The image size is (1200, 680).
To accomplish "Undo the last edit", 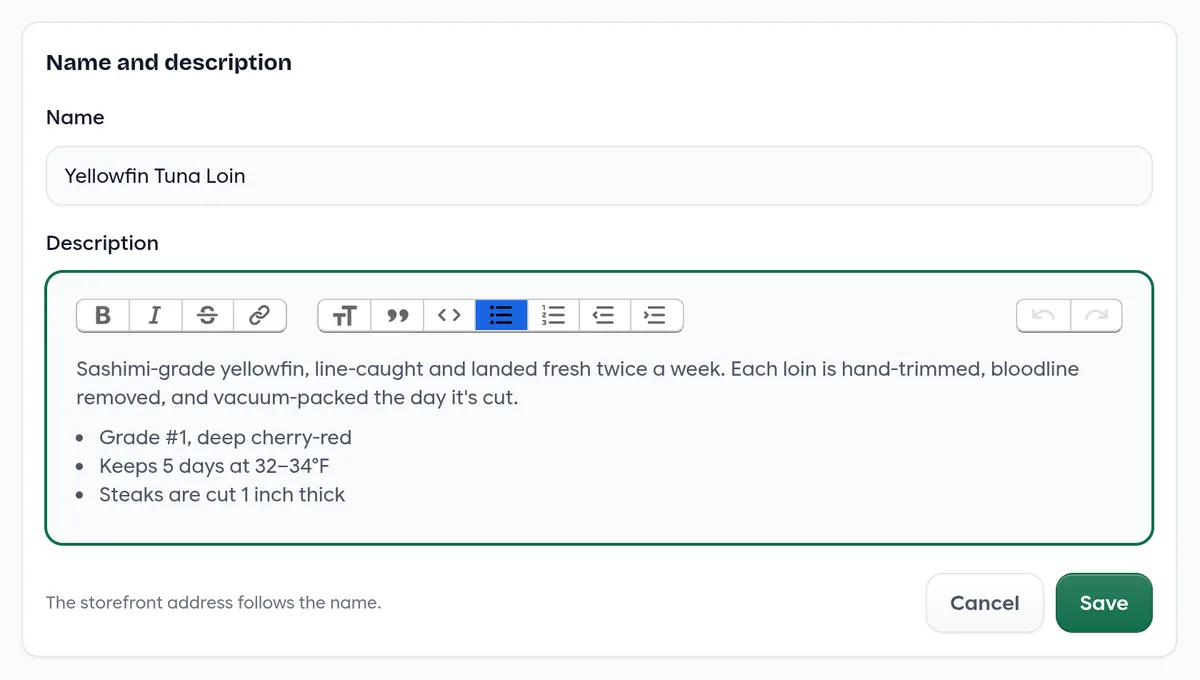I will click(1043, 316).
